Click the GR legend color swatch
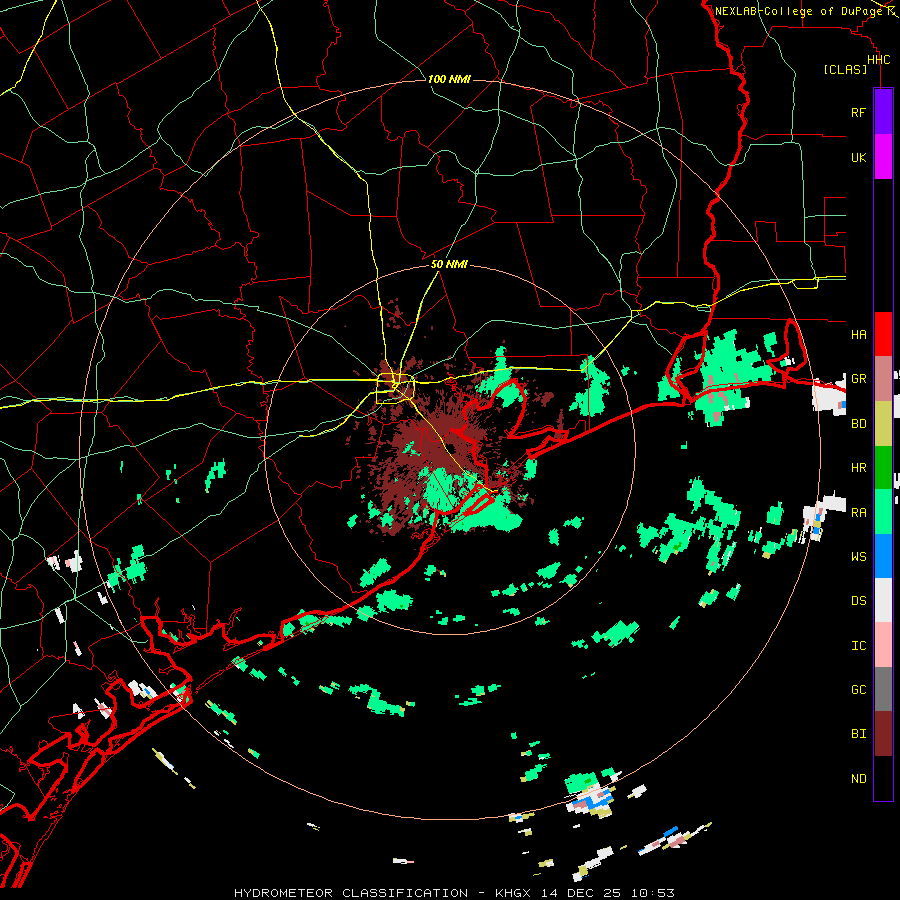Viewport: 900px width, 900px height. pos(883,379)
